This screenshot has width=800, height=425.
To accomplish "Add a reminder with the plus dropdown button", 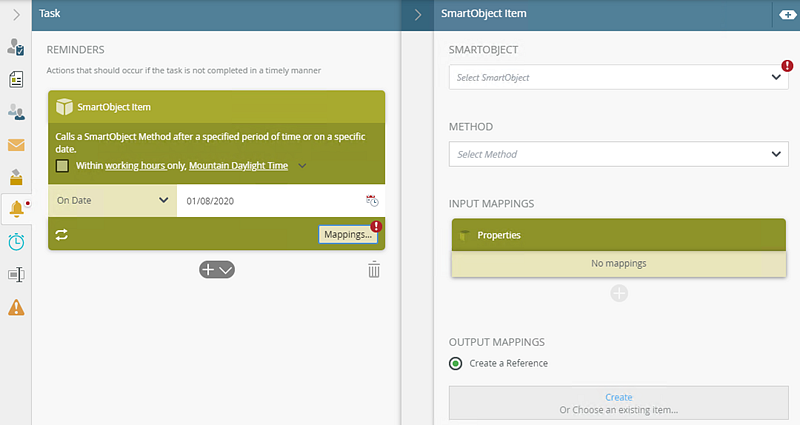I will tap(217, 269).
